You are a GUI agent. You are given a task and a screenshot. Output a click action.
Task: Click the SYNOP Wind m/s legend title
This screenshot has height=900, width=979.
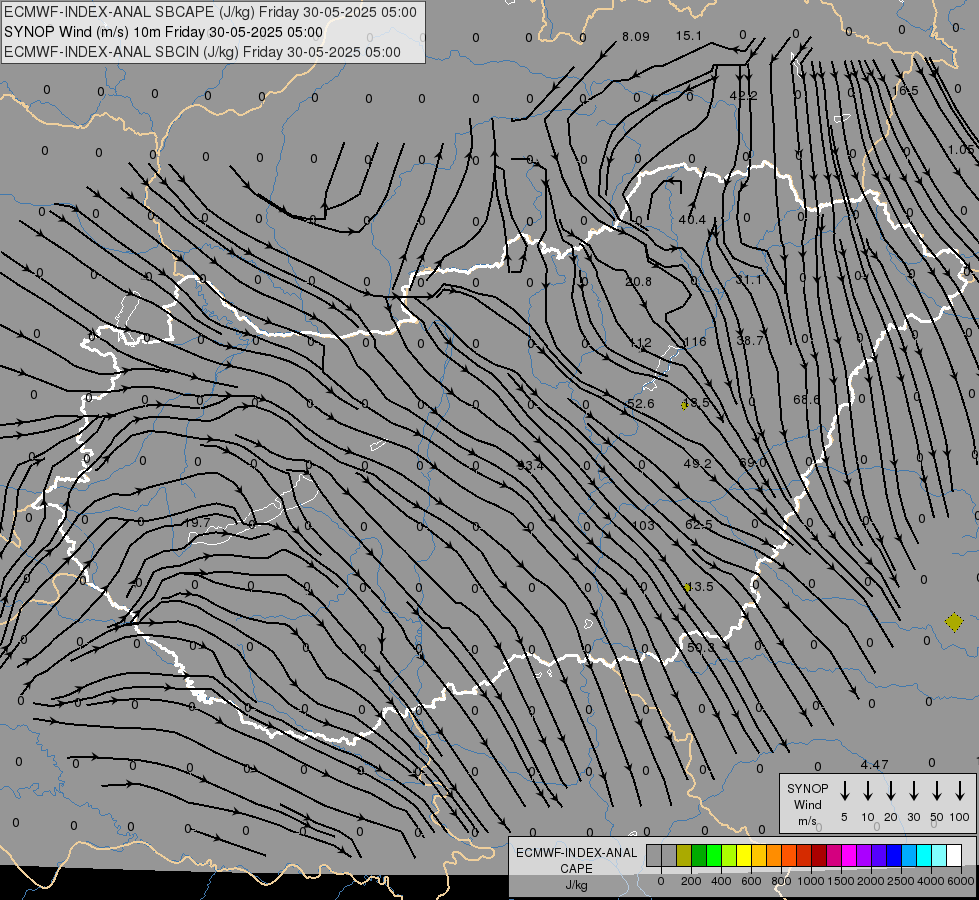click(807, 804)
